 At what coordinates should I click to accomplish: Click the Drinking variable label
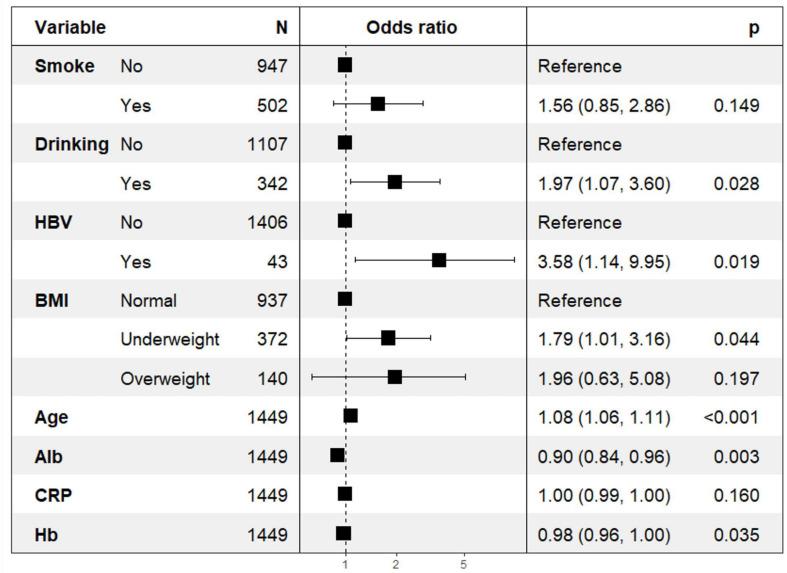[72, 144]
